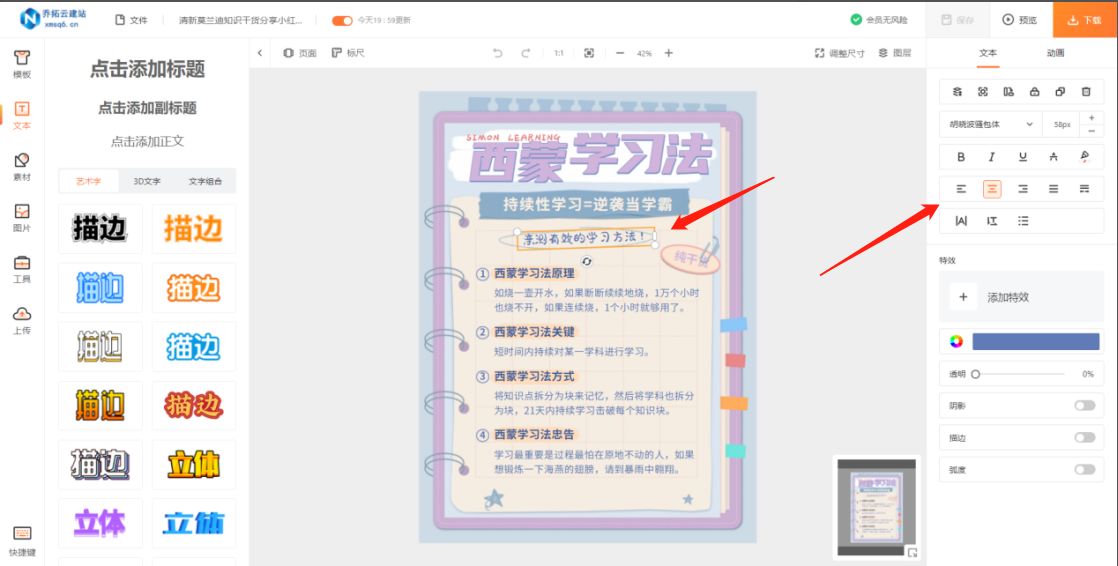Open the 图层 layers panel
1118x566 pixels.
pos(895,53)
